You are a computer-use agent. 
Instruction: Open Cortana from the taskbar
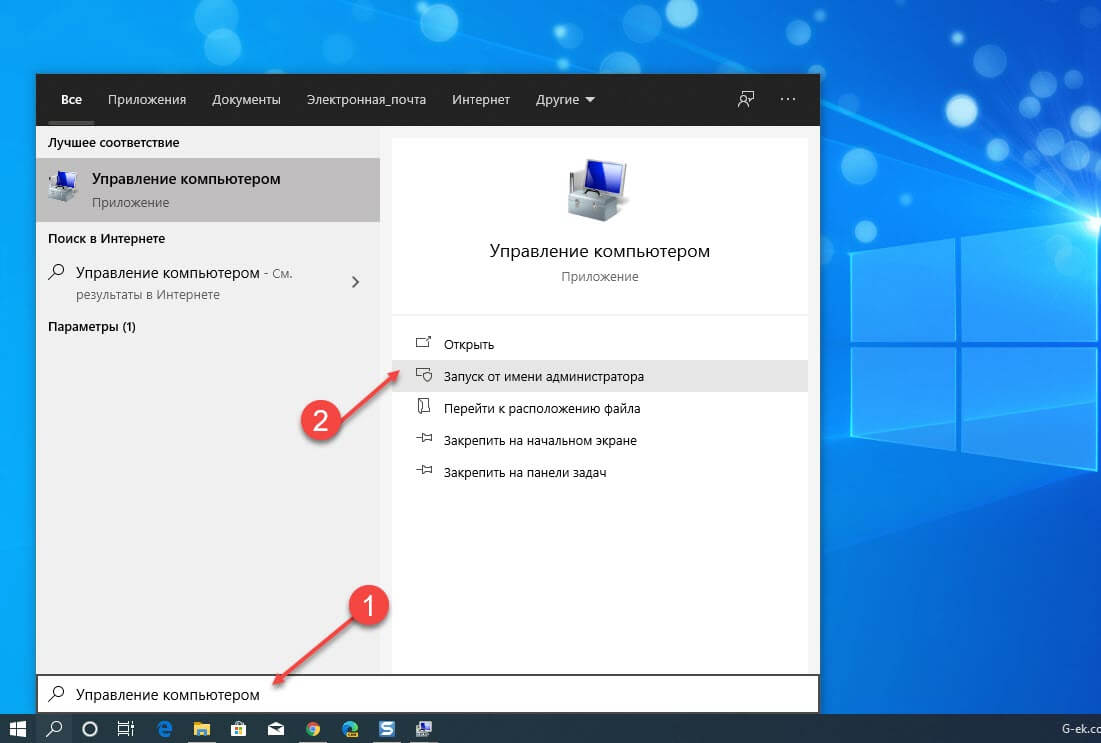pos(90,729)
